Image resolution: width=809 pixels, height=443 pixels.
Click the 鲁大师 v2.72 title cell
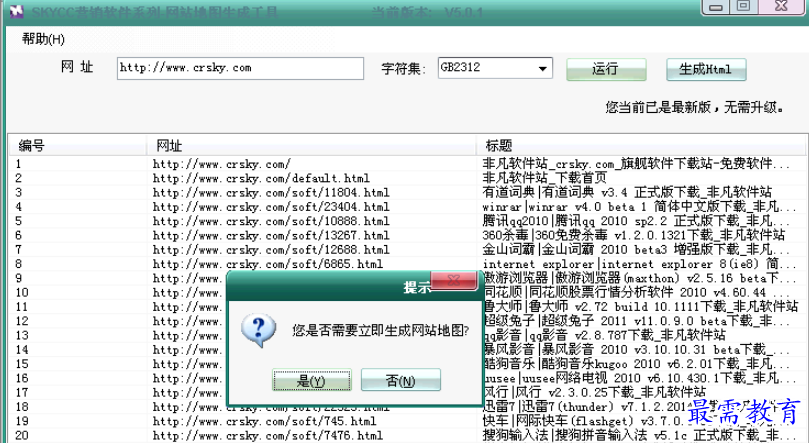[x=640, y=307]
